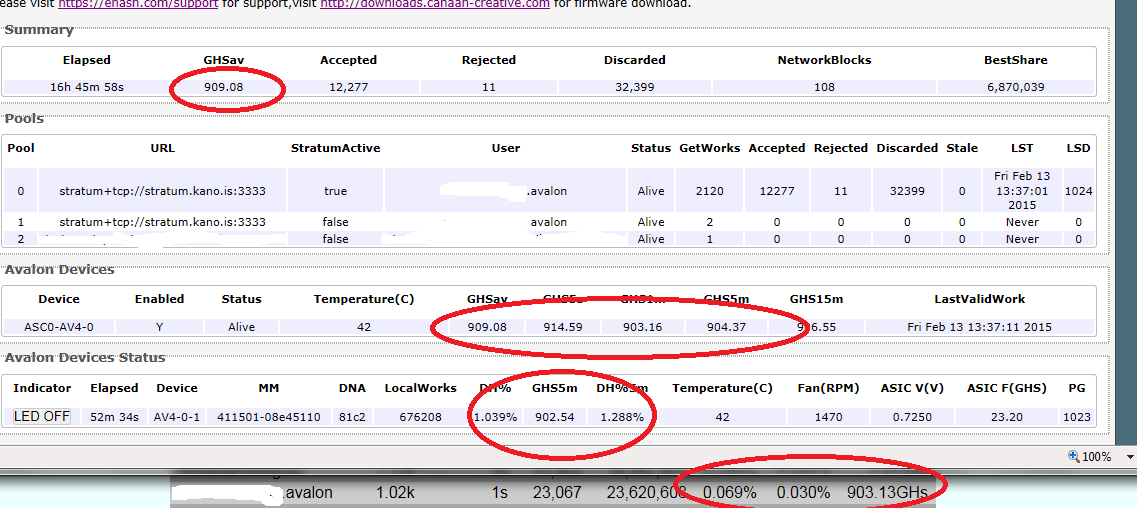This screenshot has height=508, width=1137.
Task: Select the Summary GHSav value 909.08
Action: point(223,87)
